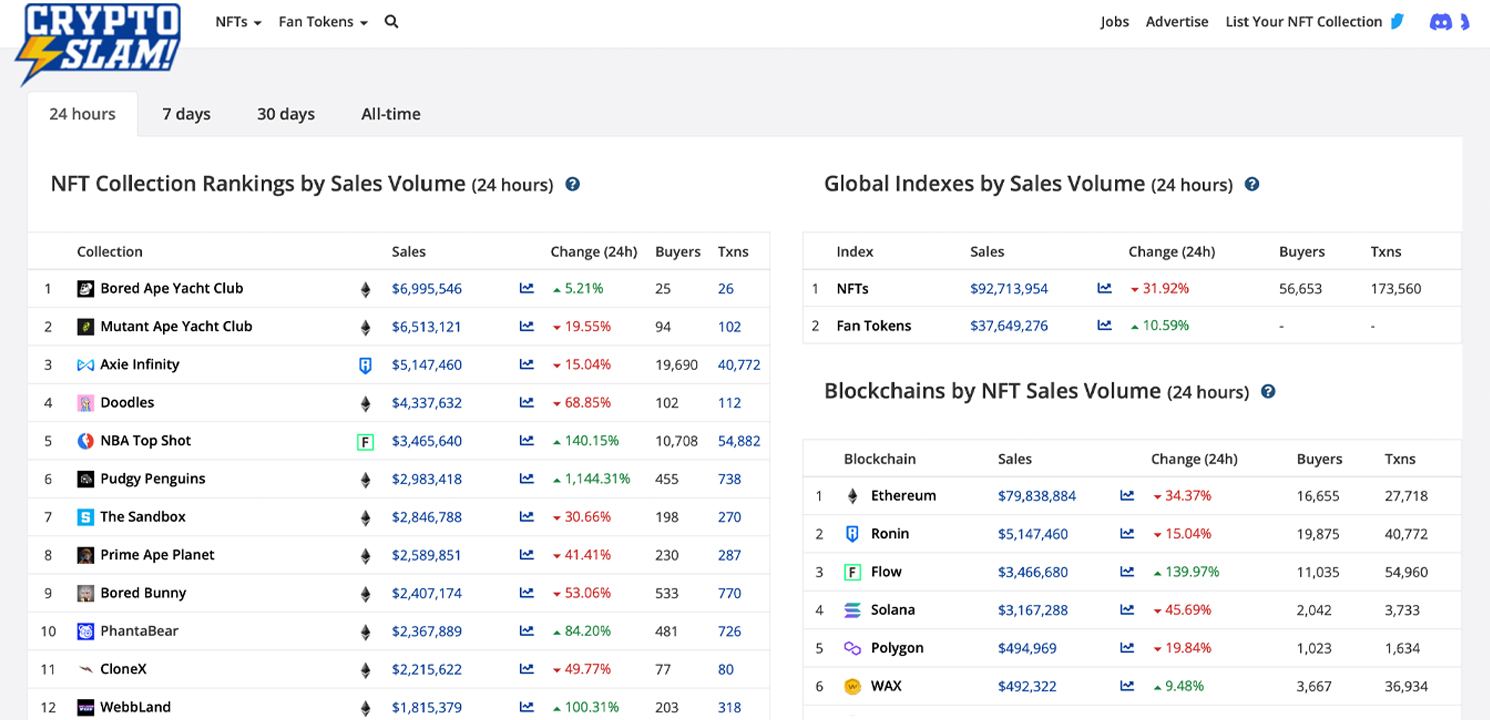
Task: Click Axie Infinity sales value $5,147,460 in collections
Action: 427,365
